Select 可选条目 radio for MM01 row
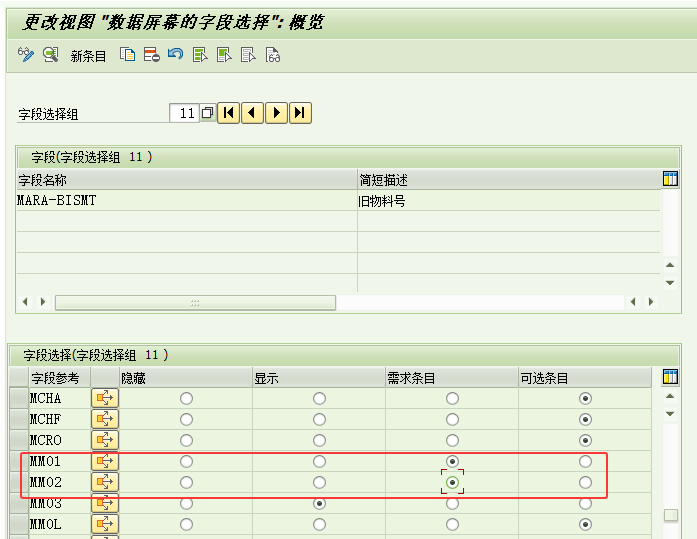This screenshot has height=539, width=697. 585,461
